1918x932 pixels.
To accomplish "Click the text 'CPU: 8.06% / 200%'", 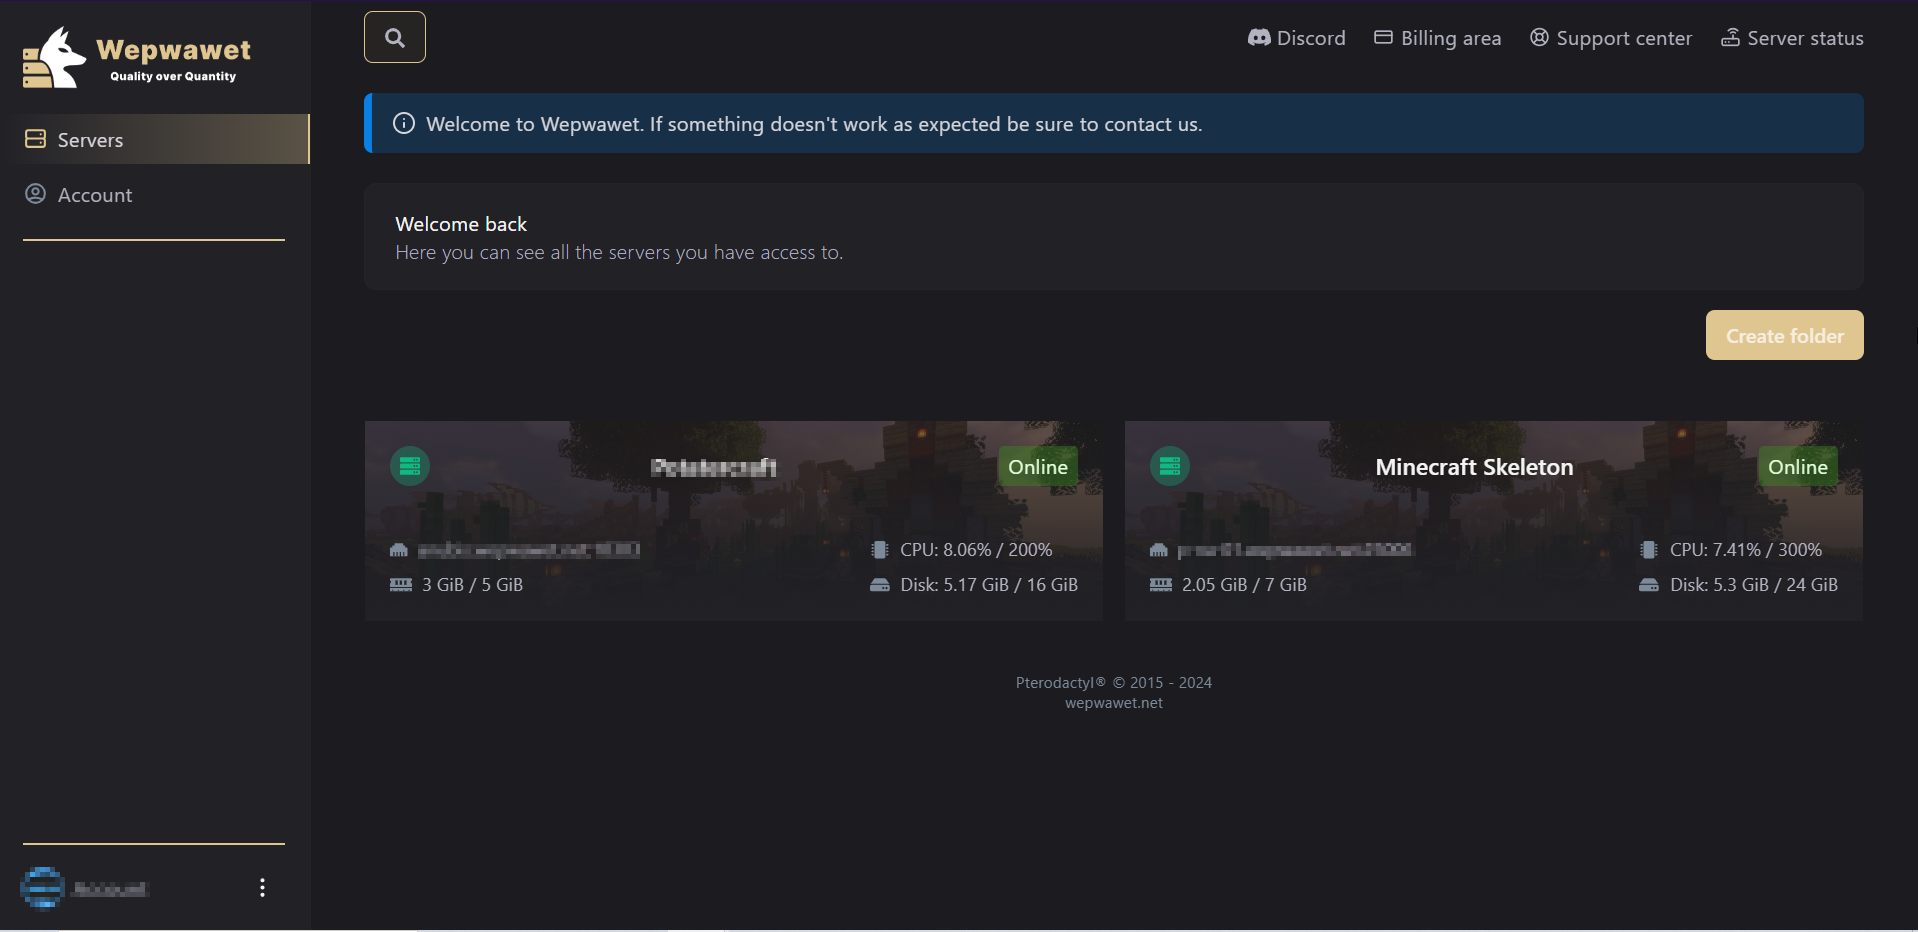I will pyautogui.click(x=976, y=550).
